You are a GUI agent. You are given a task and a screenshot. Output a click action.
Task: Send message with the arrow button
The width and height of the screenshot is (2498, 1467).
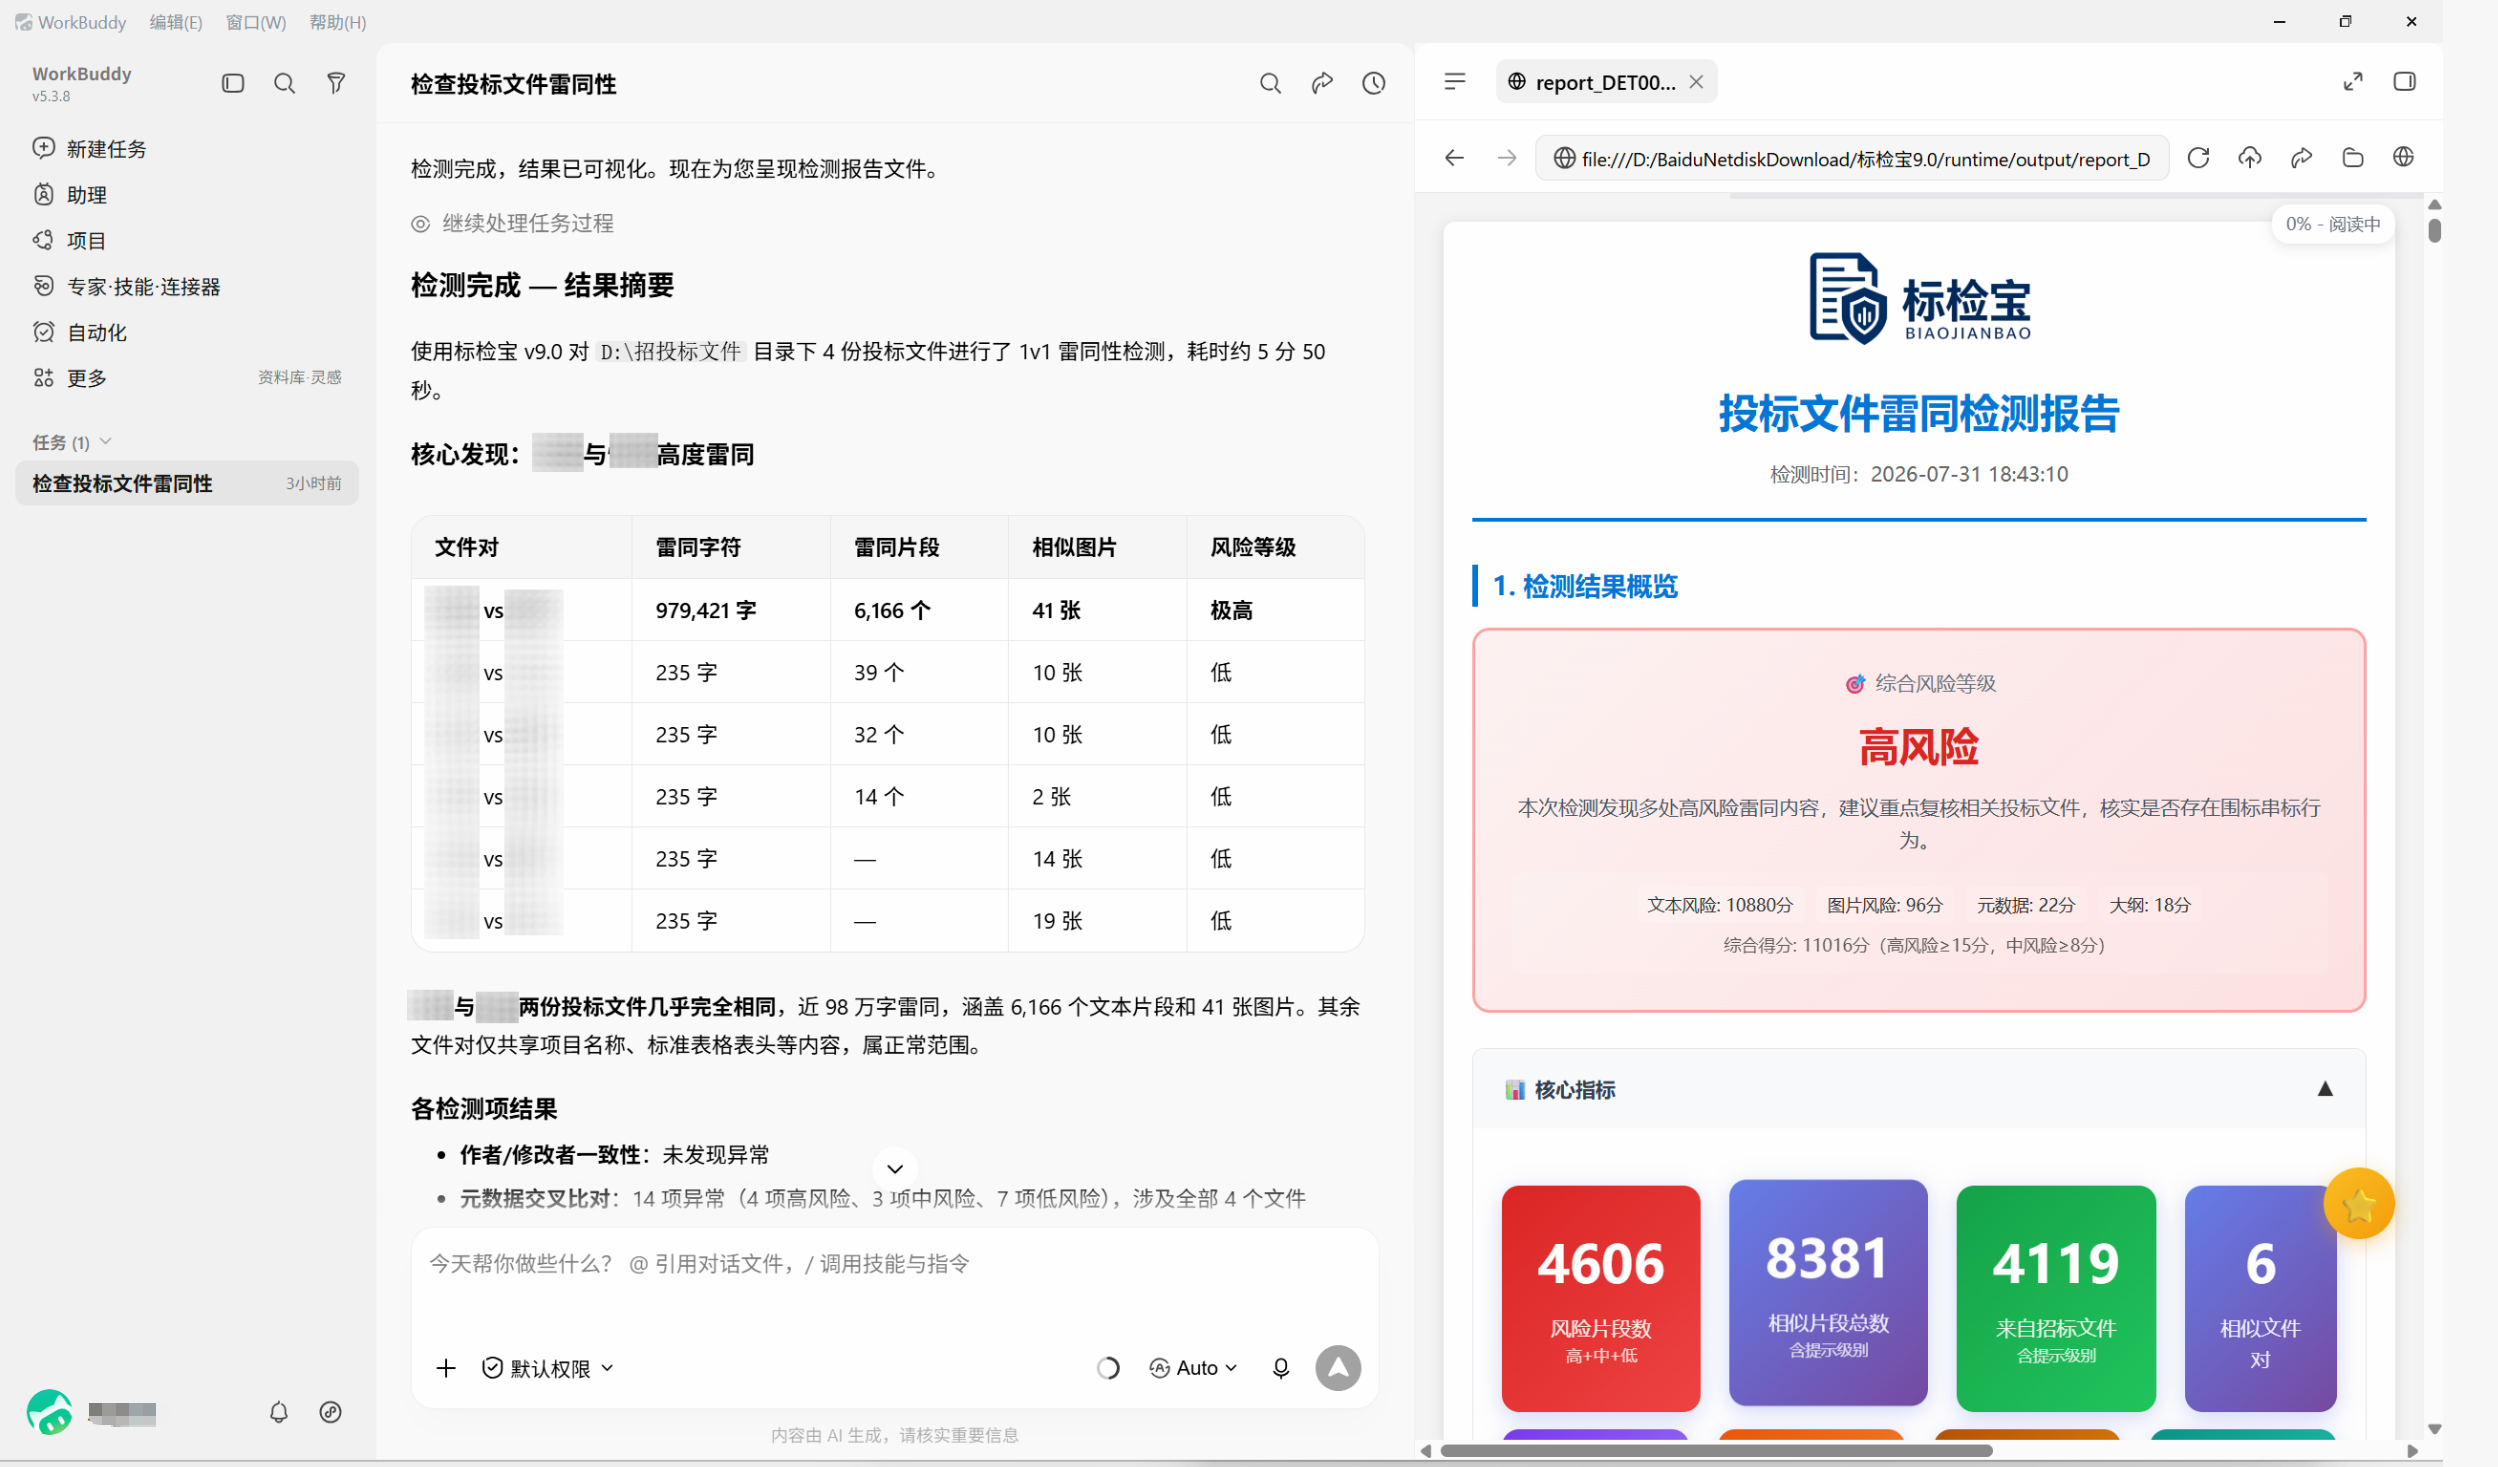[1338, 1368]
